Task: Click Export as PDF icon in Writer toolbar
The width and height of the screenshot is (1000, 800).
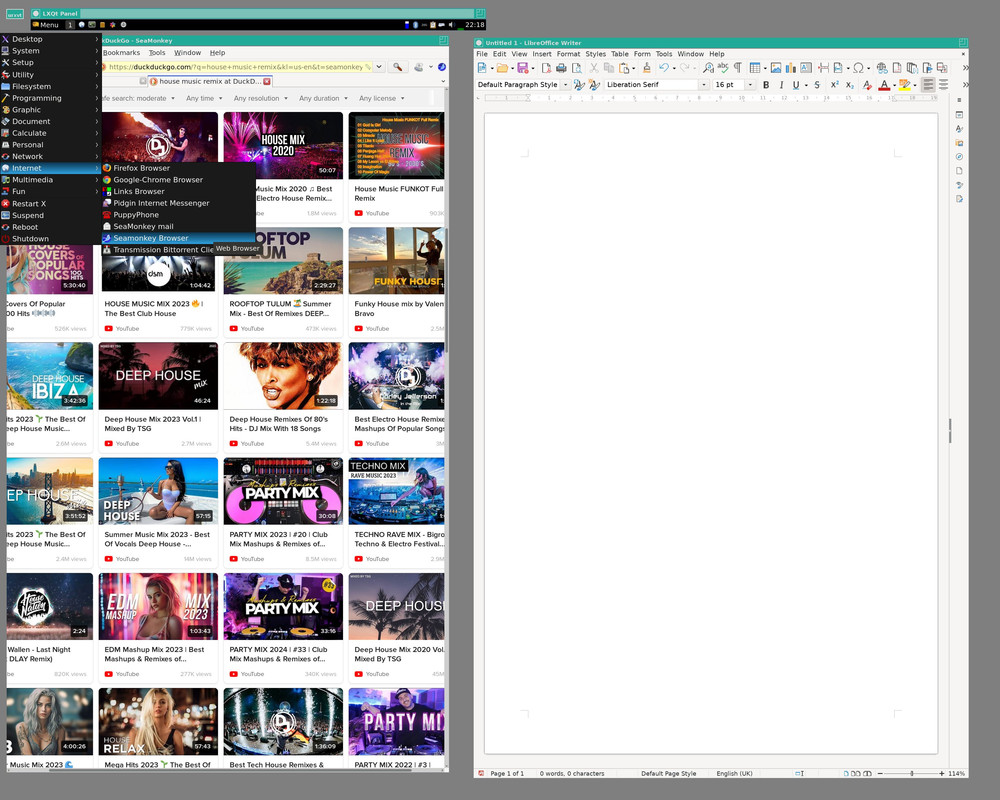Action: 547,68
